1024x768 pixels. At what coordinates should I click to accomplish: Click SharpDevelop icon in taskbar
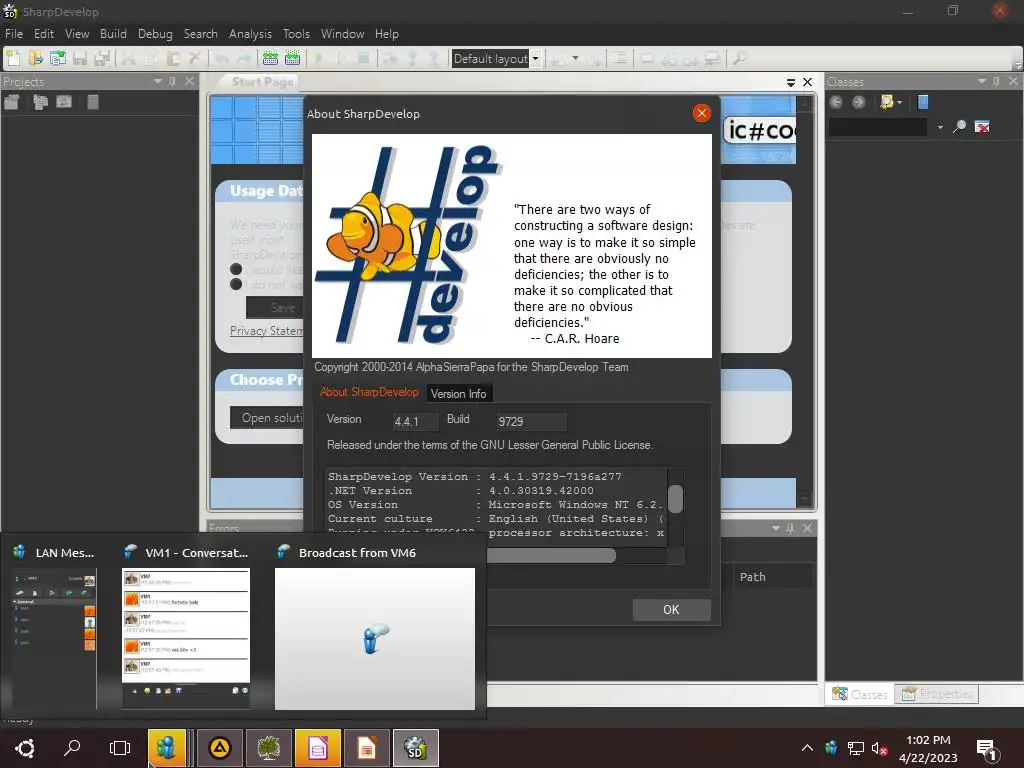[x=416, y=748]
